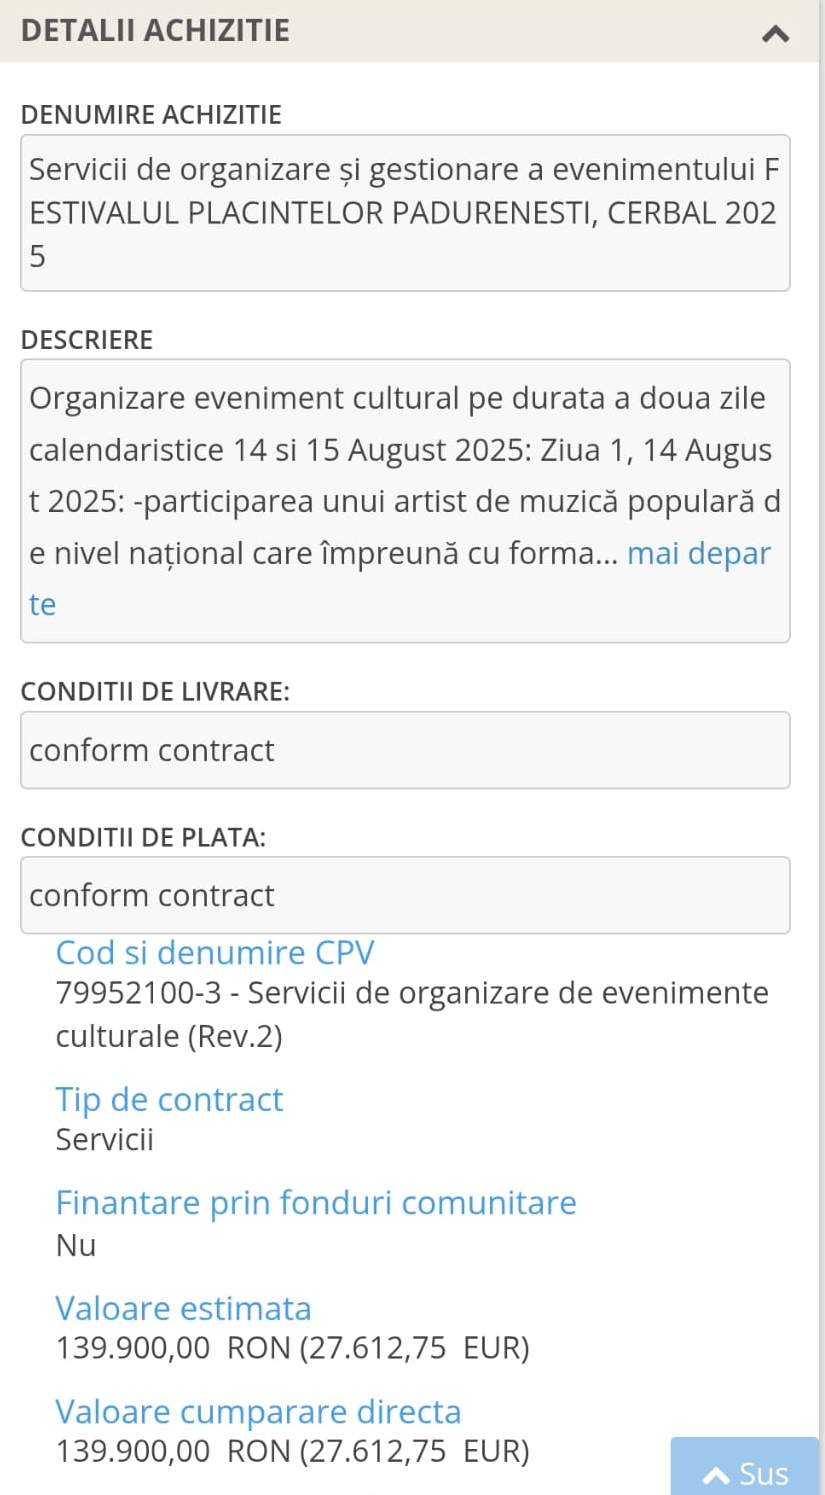Screen dimensions: 825x1495
Task: Click the 'Valoare estimata' label
Action: [183, 1308]
